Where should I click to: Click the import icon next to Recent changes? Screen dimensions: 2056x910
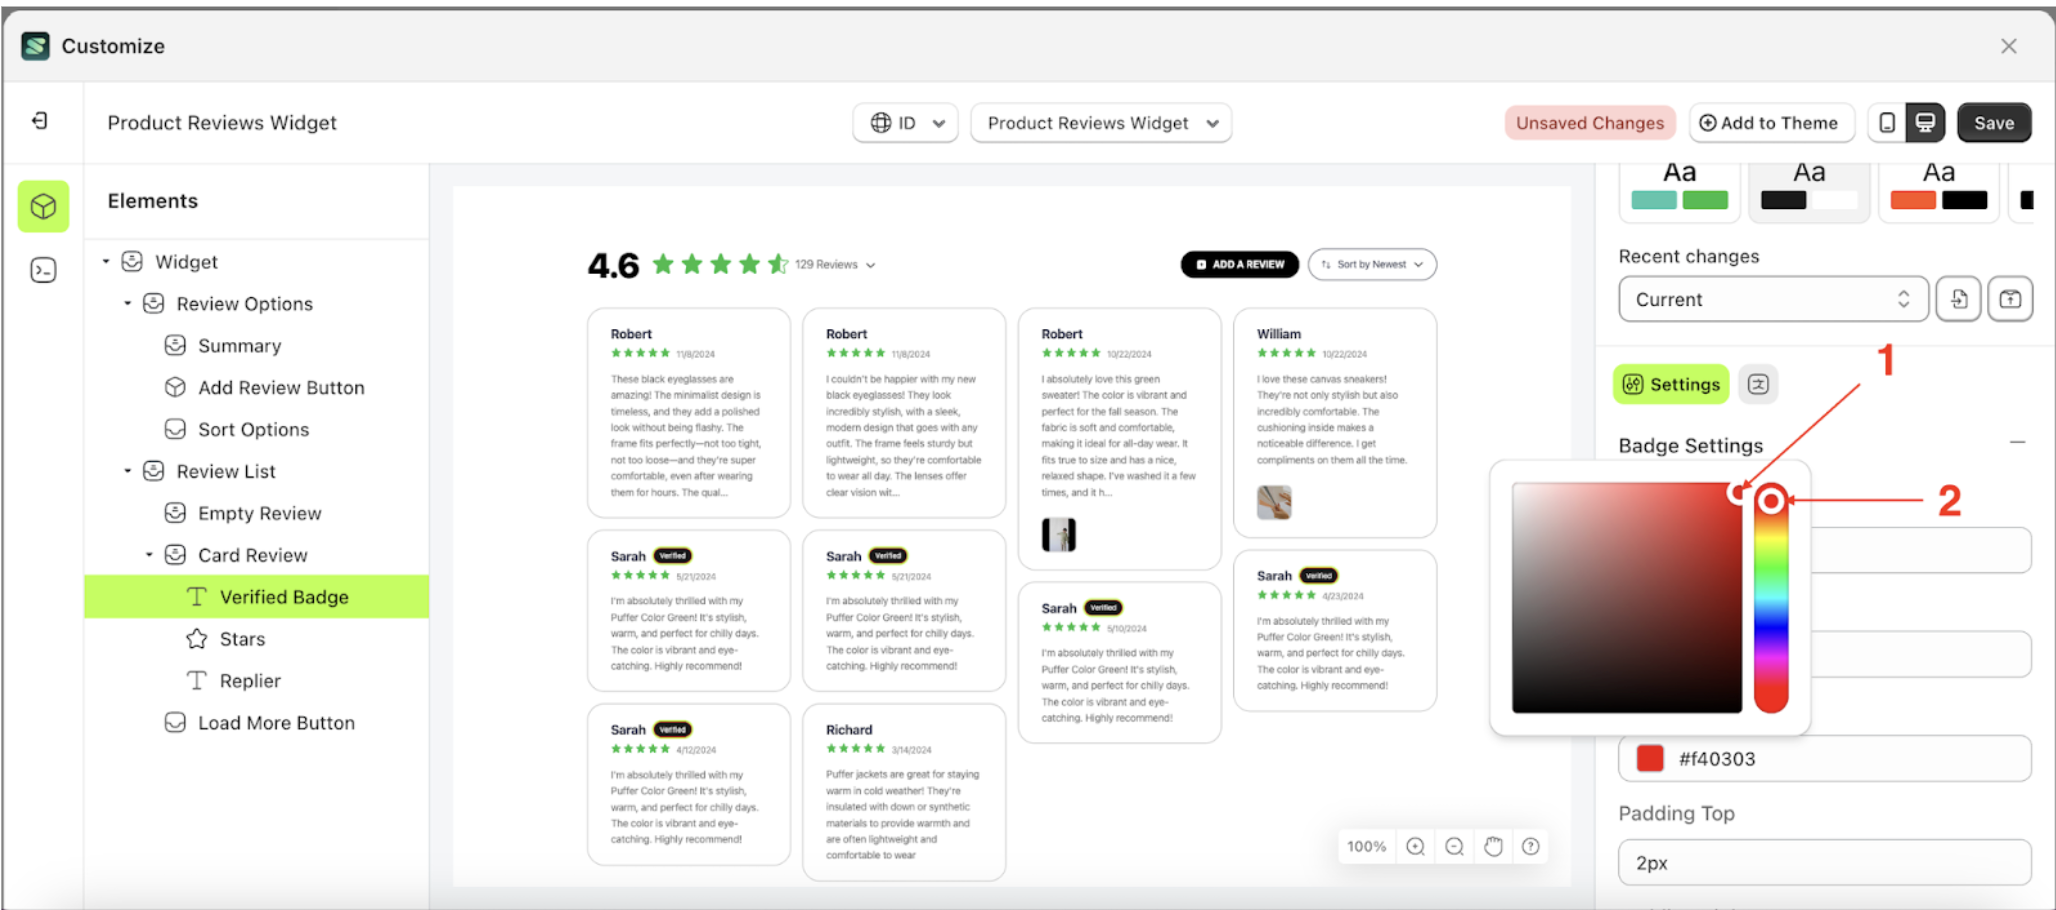1958,298
